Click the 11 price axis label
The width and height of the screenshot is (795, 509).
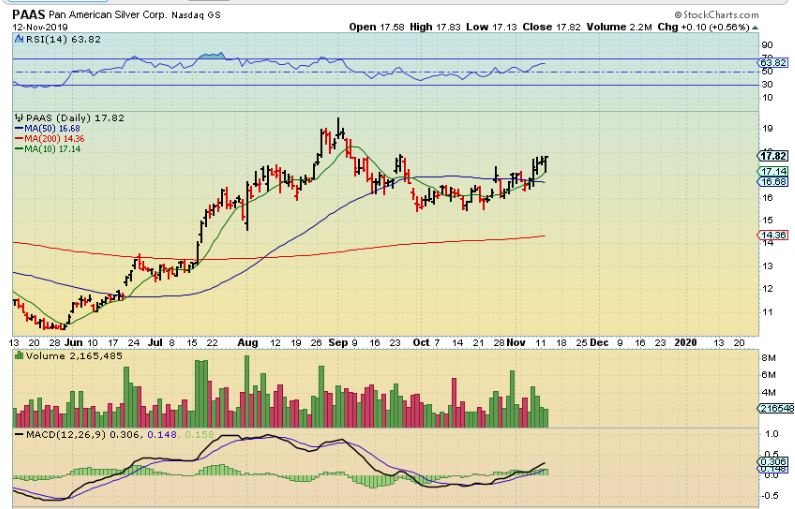768,312
